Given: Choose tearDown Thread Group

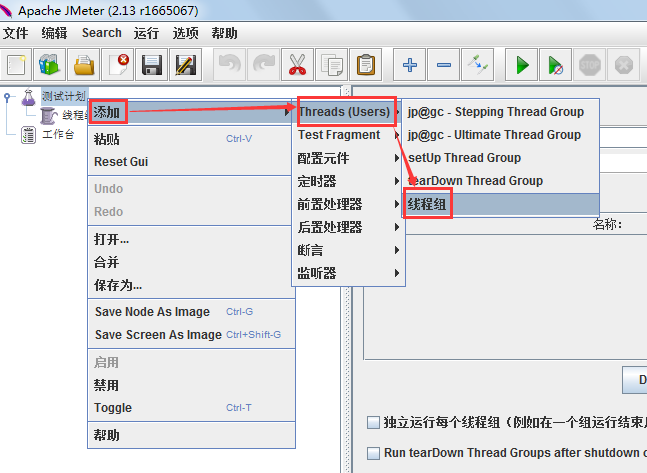Looking at the screenshot, I should 501,181.
